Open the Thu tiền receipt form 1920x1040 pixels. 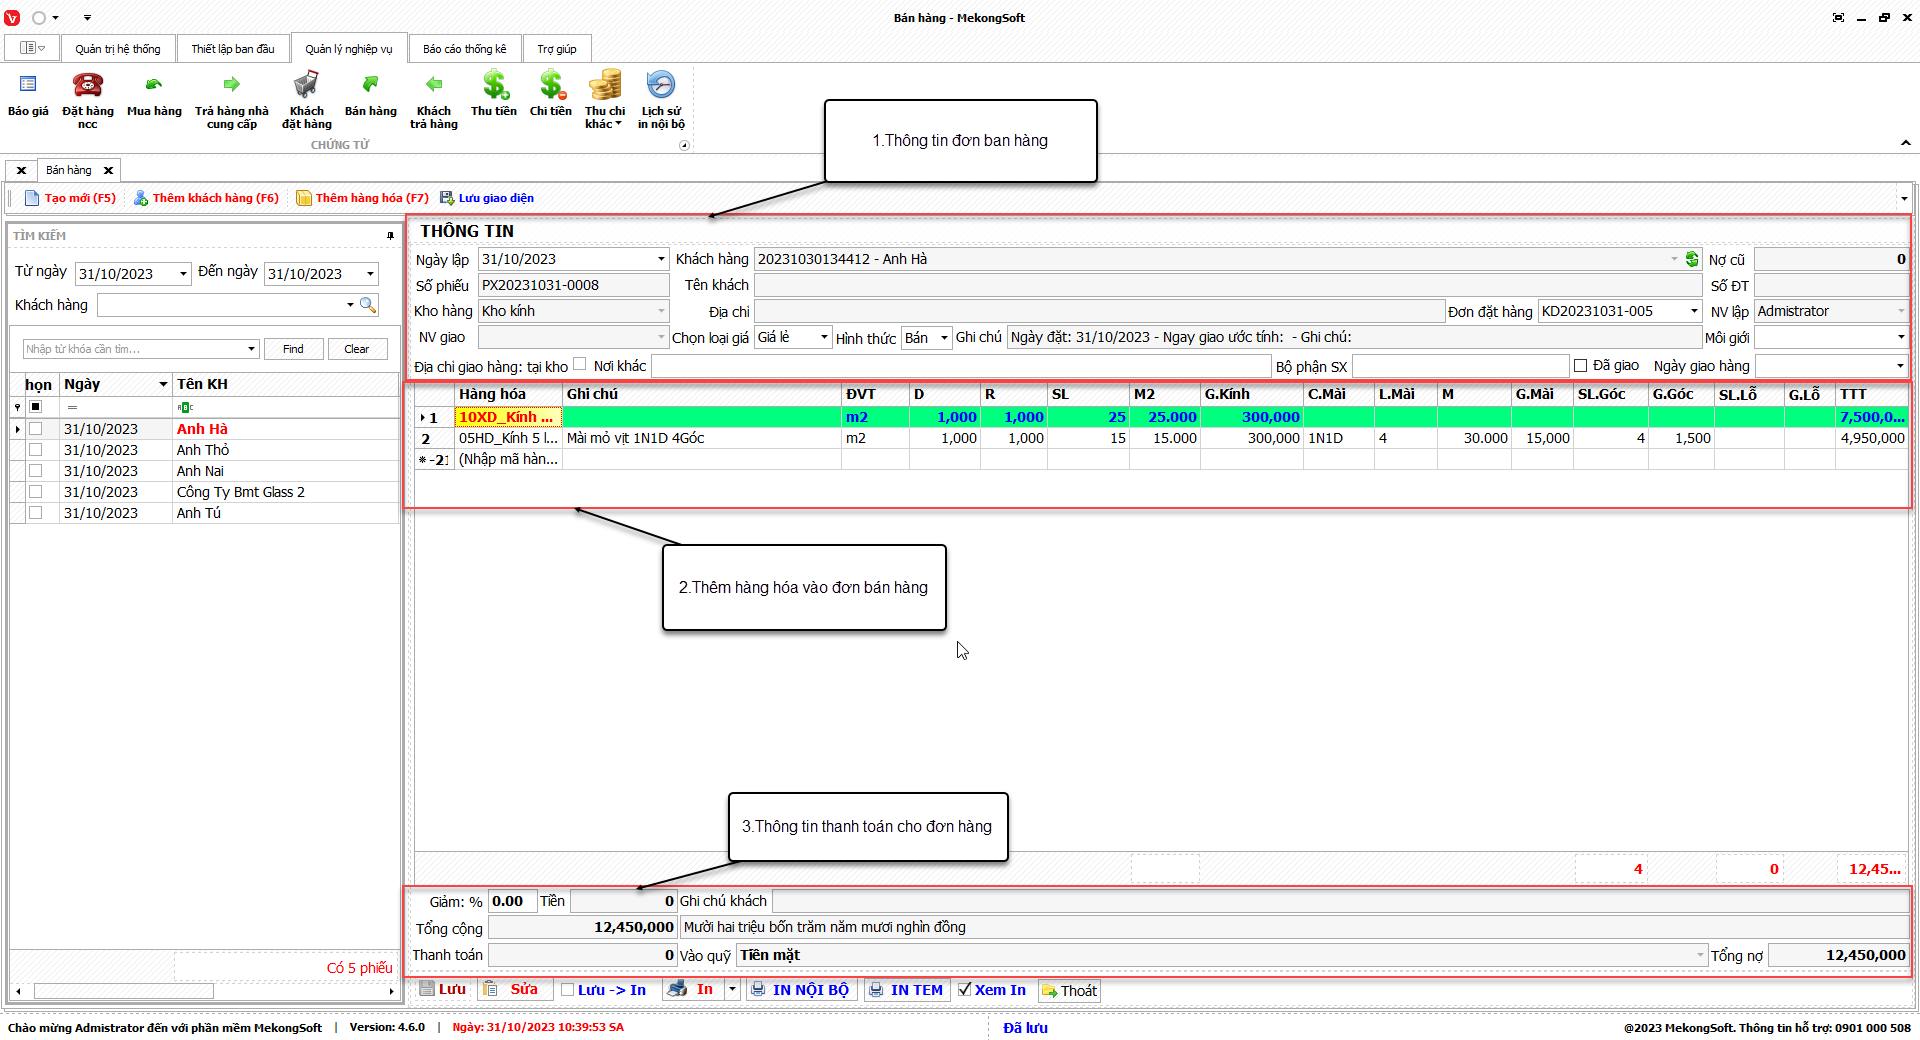coord(494,96)
